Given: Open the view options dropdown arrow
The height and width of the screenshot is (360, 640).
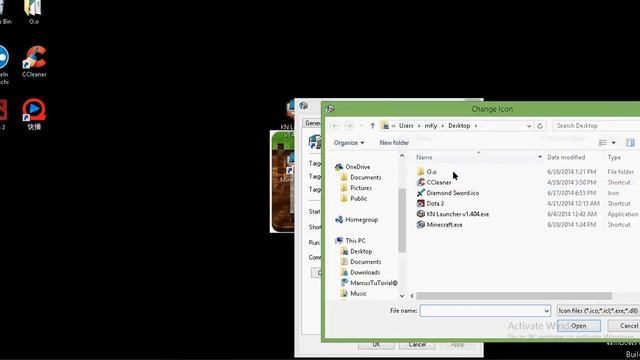Looking at the screenshot, I should [x=613, y=142].
